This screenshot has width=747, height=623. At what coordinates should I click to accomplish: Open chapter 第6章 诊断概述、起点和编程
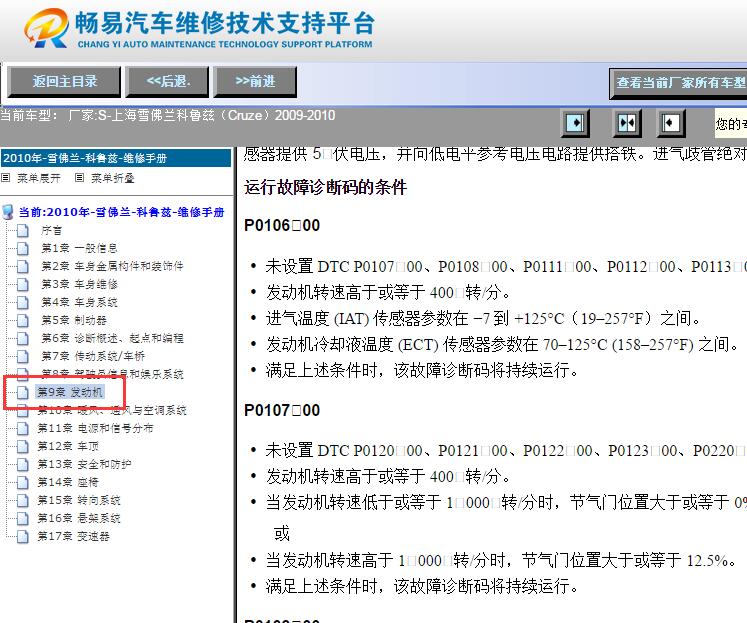[x=112, y=338]
